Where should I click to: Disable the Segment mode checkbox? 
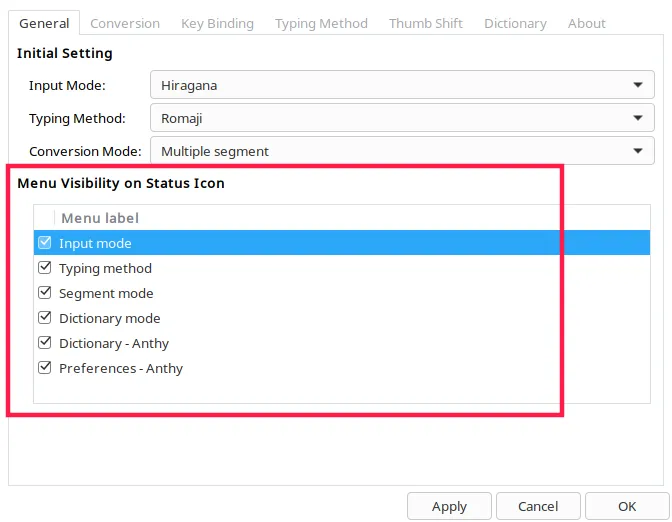click(44, 293)
